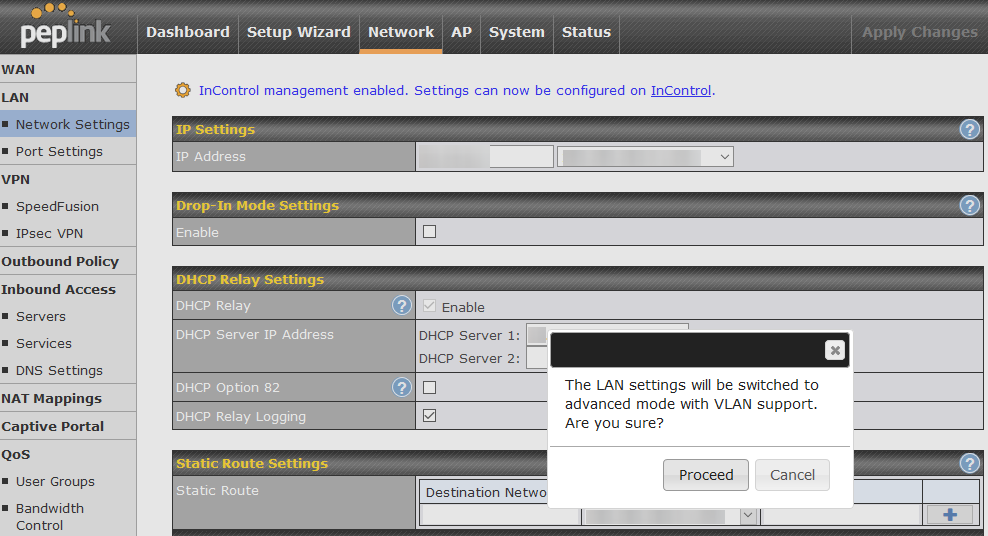Image resolution: width=988 pixels, height=536 pixels.
Task: Expand the static route subnet mask dropdown
Action: (670, 515)
